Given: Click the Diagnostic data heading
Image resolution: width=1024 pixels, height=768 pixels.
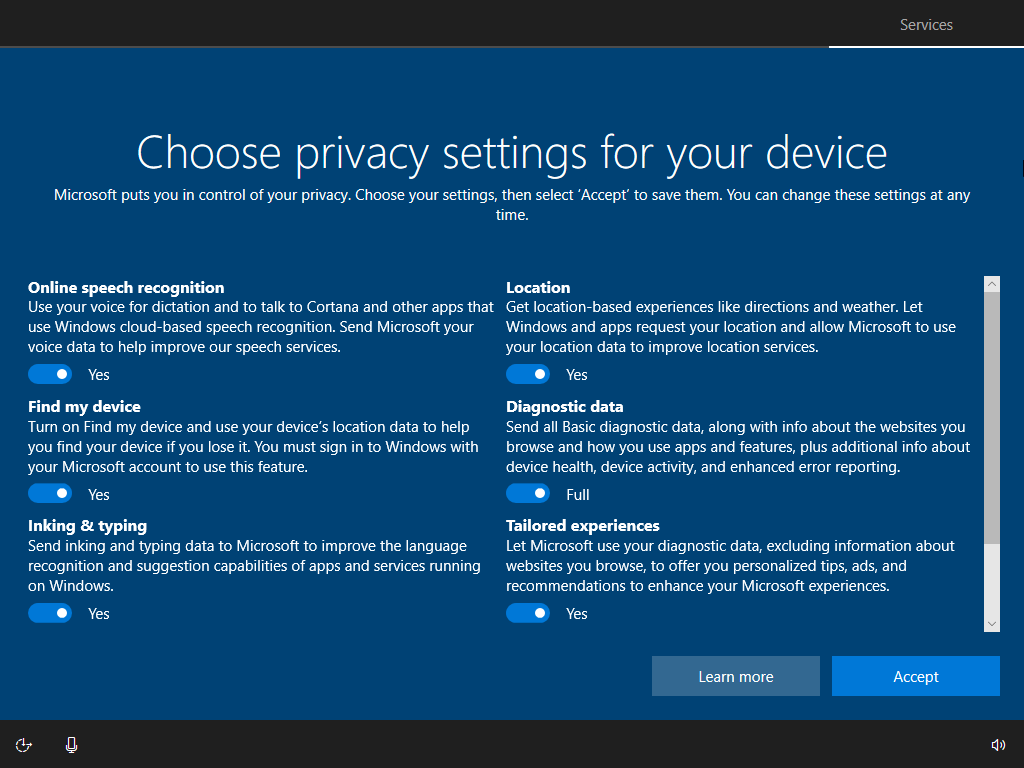Looking at the screenshot, I should (565, 406).
